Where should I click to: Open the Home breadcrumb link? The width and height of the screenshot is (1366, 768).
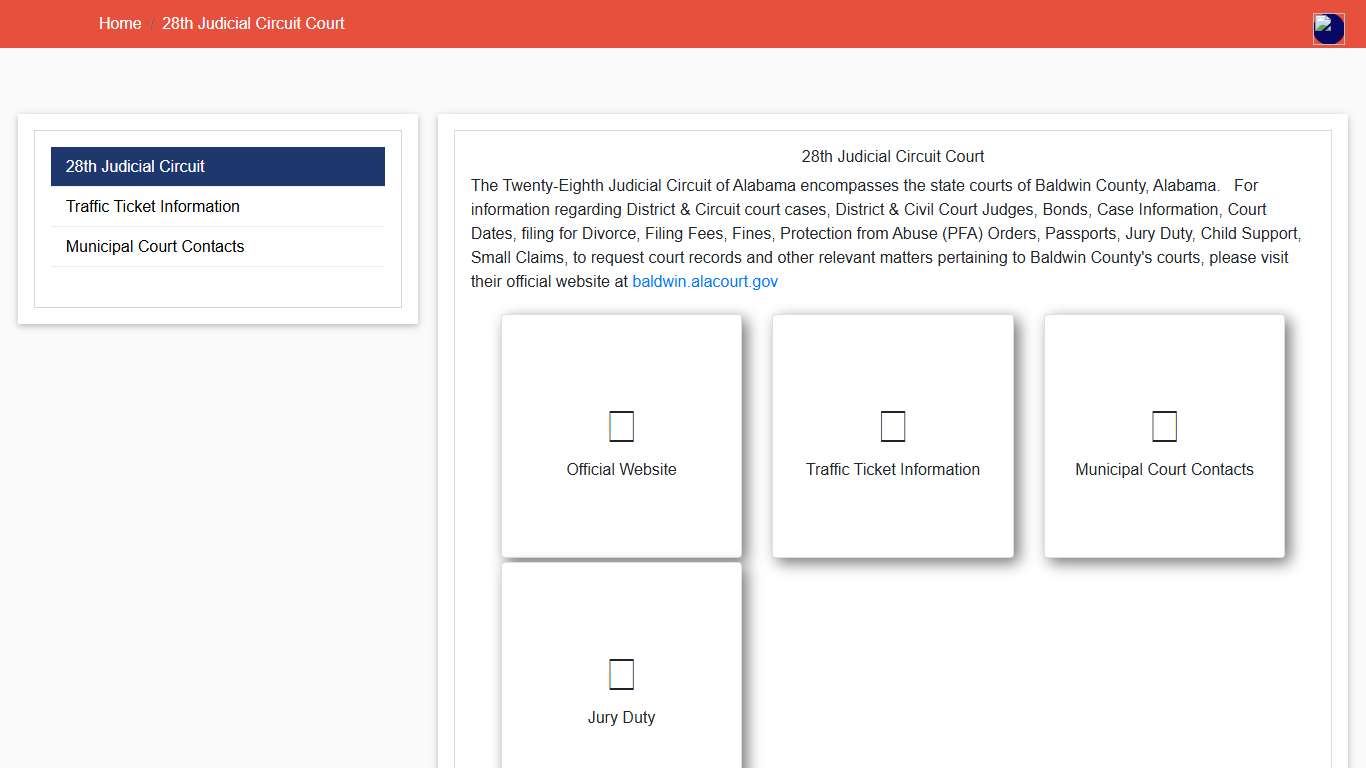coord(120,23)
